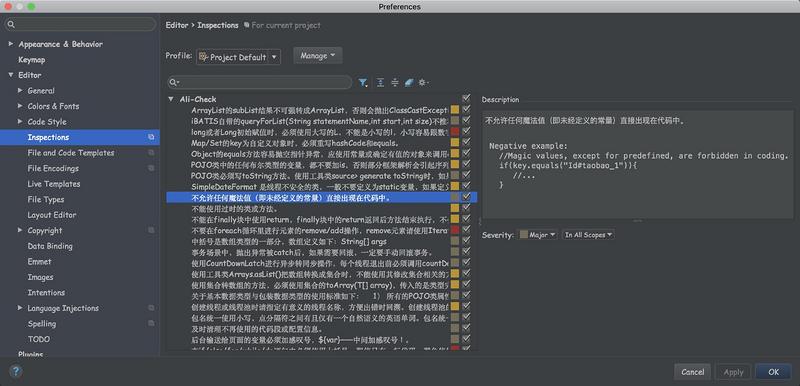The width and height of the screenshot is (800, 386).
Task: Select the ${var} exclamation mark inspection row
Action: [x=322, y=340]
